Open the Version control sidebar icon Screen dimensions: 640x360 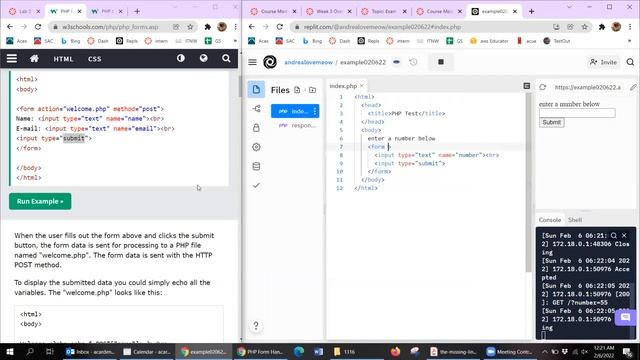pos(256,109)
